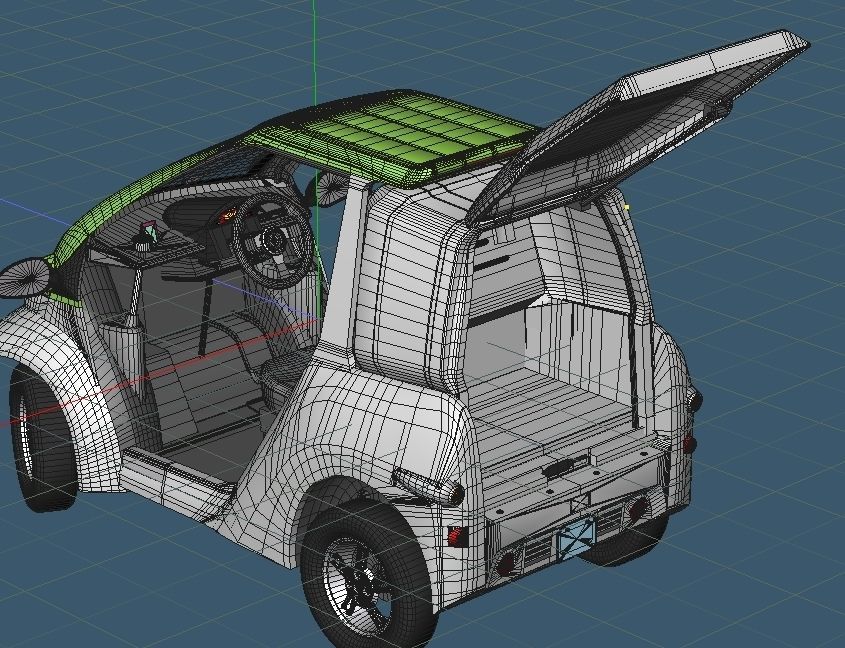This screenshot has width=845, height=648.
Task: Click the vertical pillar behind the front seats
Action: point(345,264)
